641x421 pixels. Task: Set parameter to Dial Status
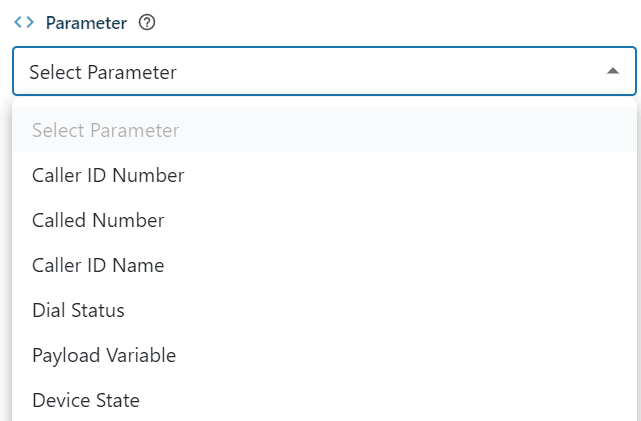78,310
